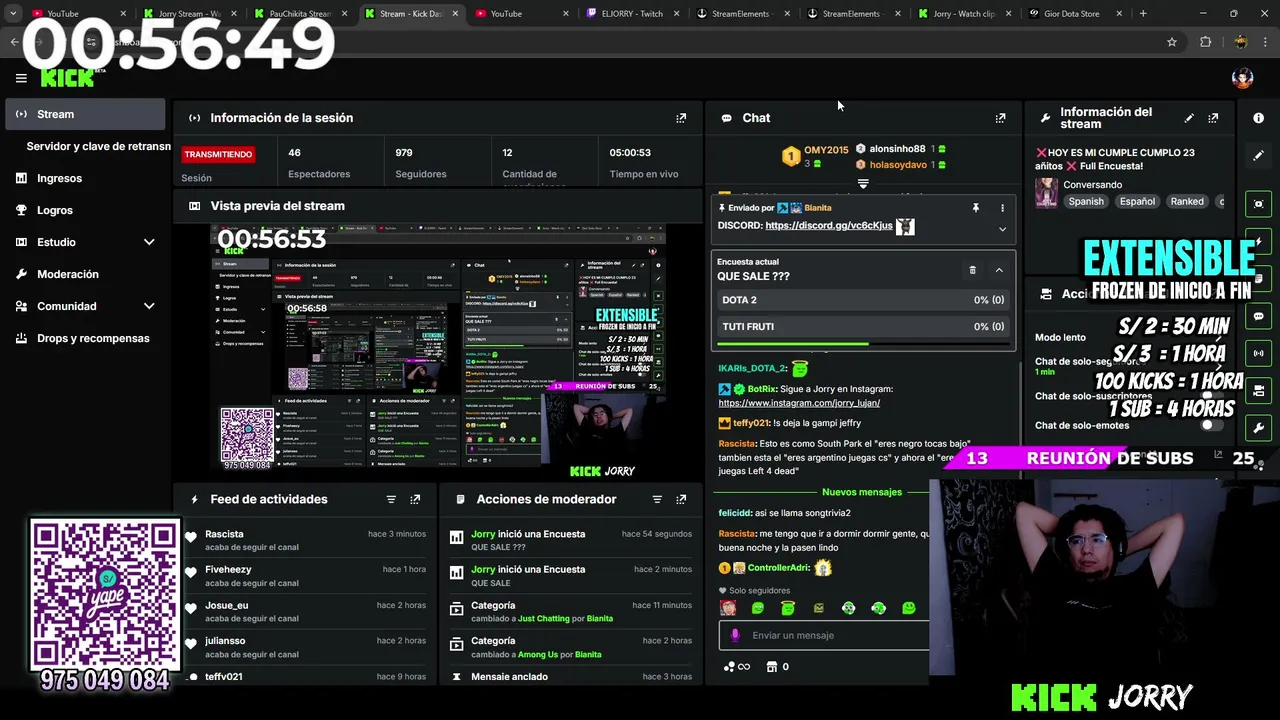Pop out Información del stream panel

coord(1213,118)
